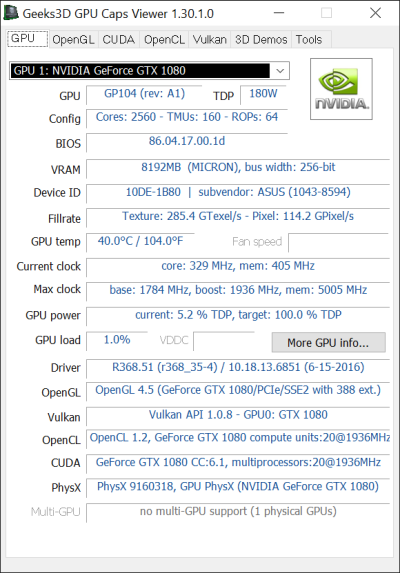
Task: Open the GPU selection dropdown arrow
Action: [x=280, y=71]
